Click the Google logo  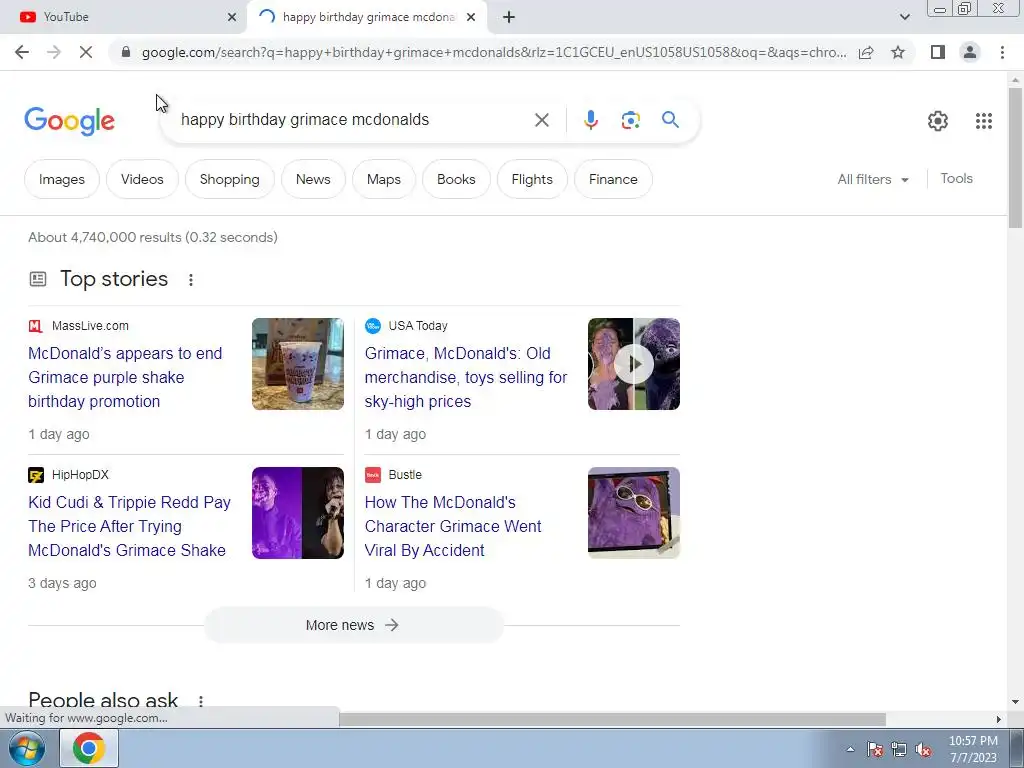(x=69, y=121)
